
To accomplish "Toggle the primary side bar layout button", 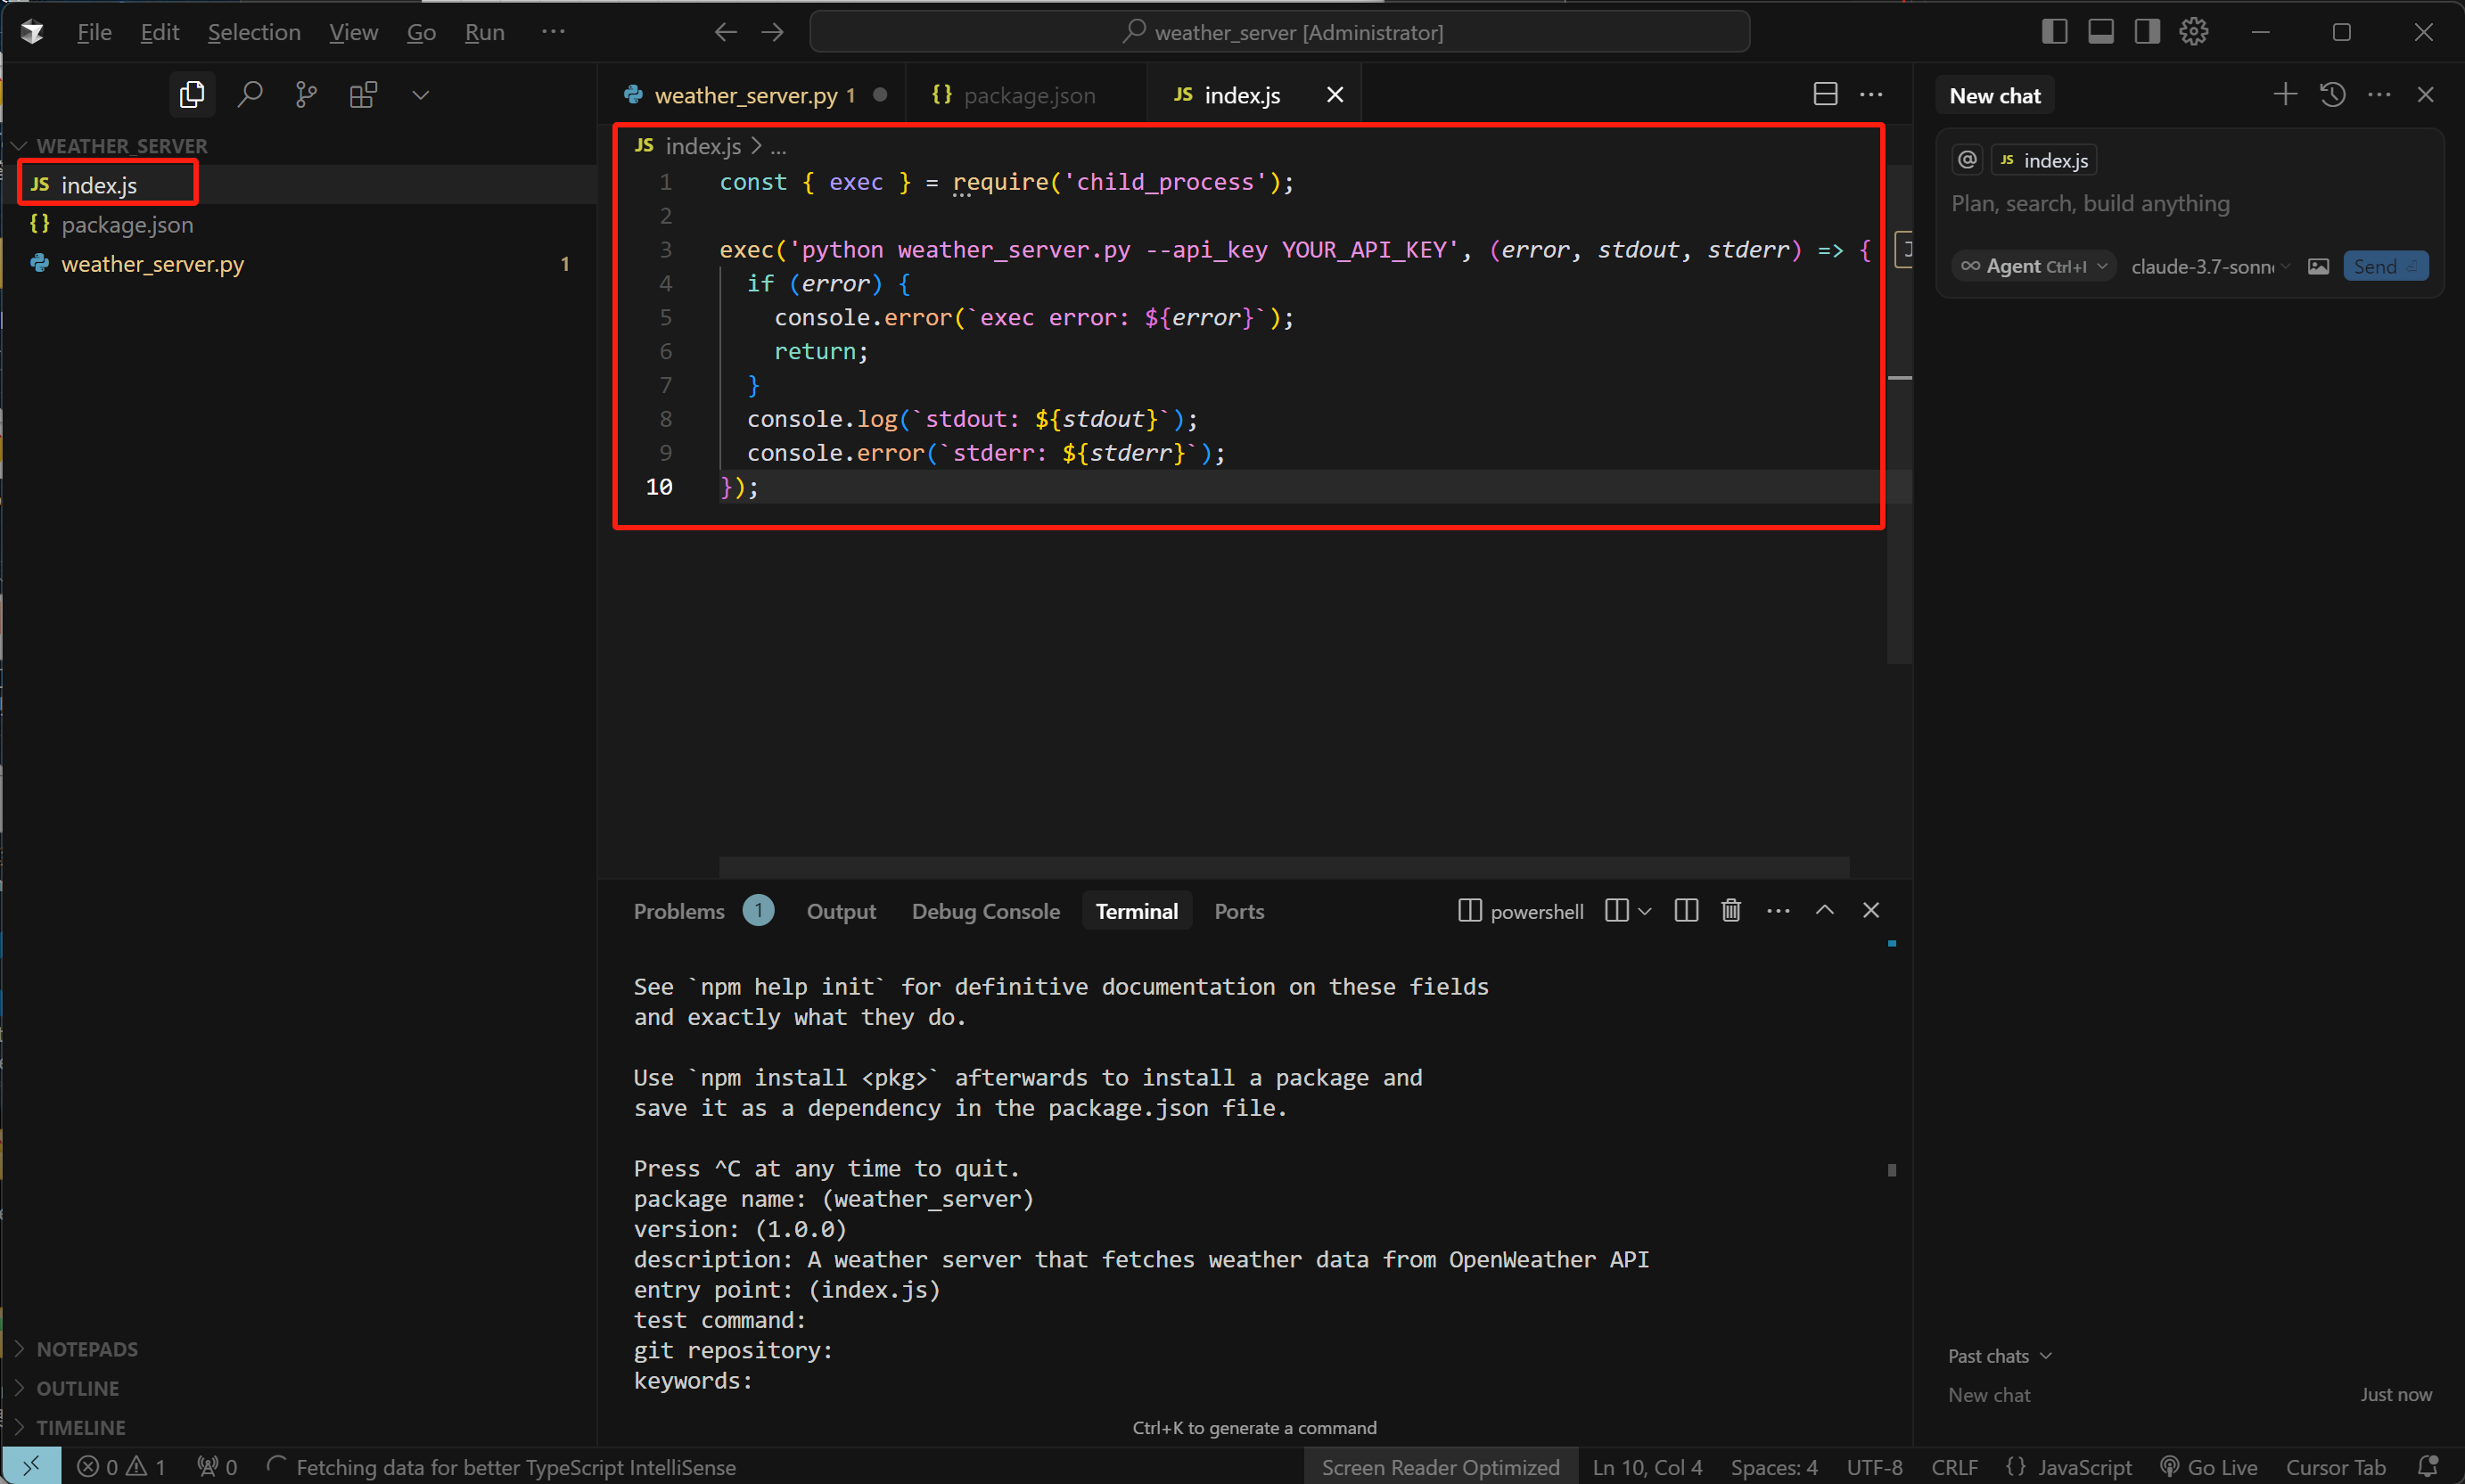I will point(2054,32).
